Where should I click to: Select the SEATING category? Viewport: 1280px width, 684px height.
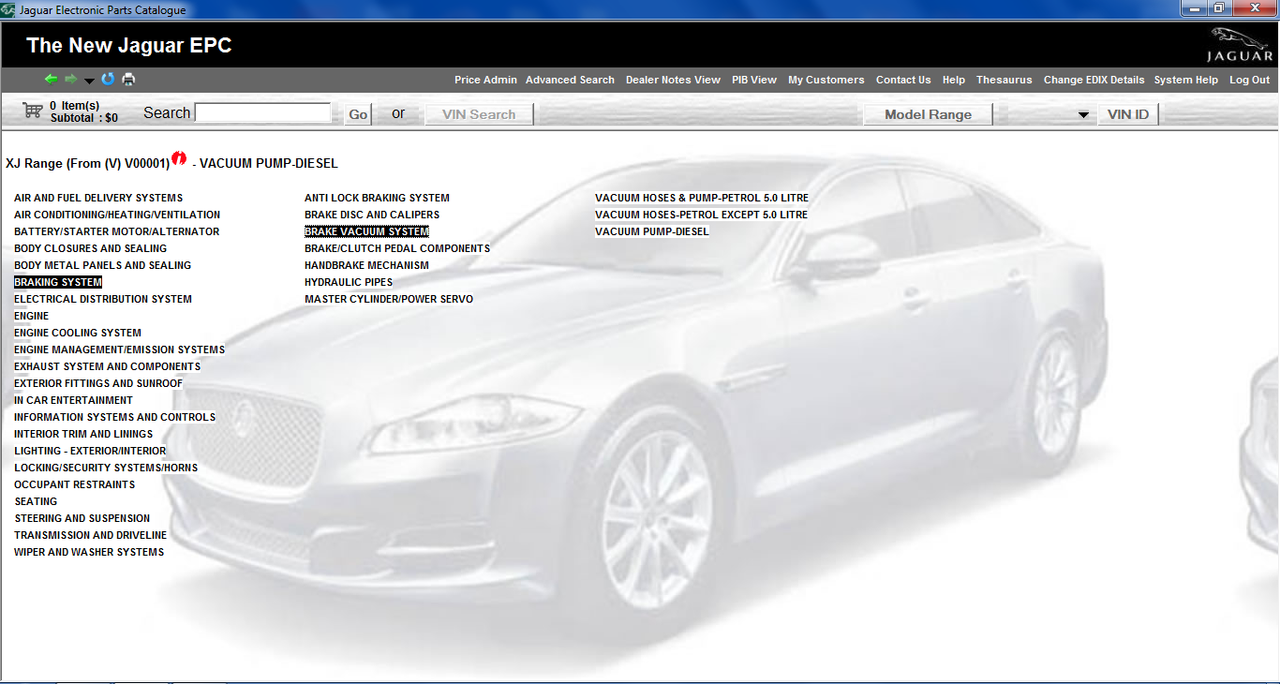[36, 502]
